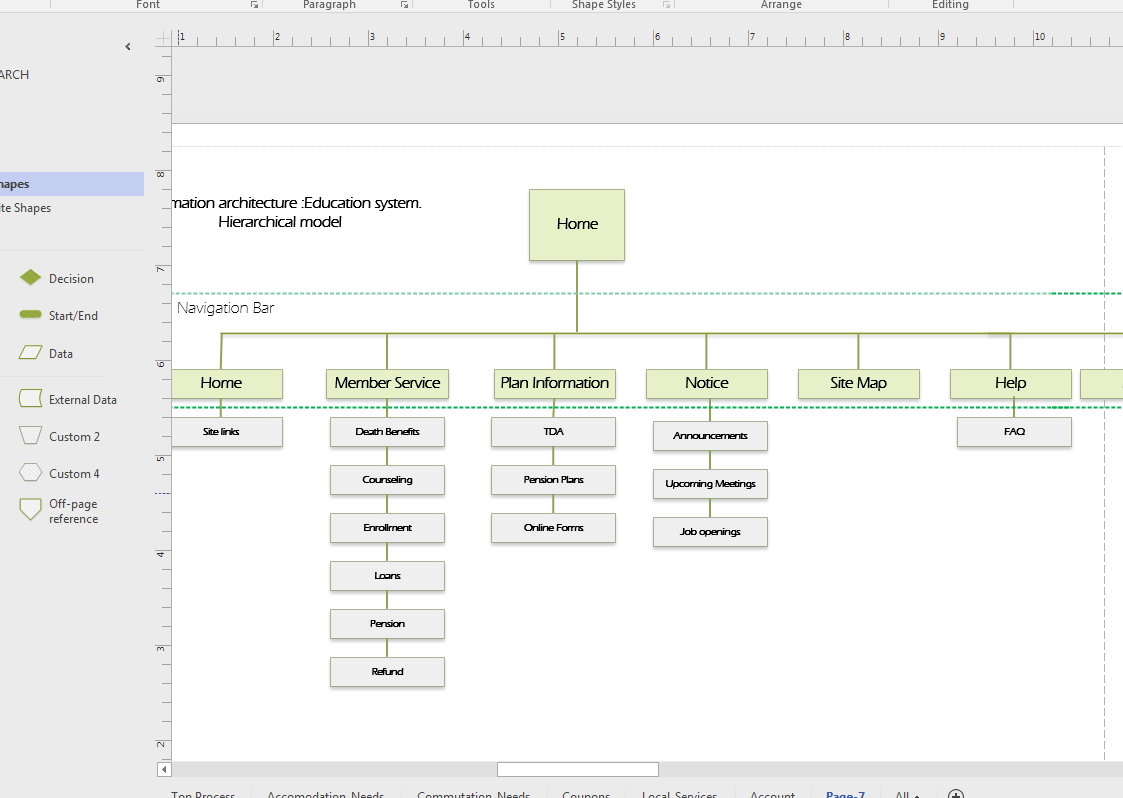
Task: Select the Custom 4 hexagon shape
Action: coord(30,473)
